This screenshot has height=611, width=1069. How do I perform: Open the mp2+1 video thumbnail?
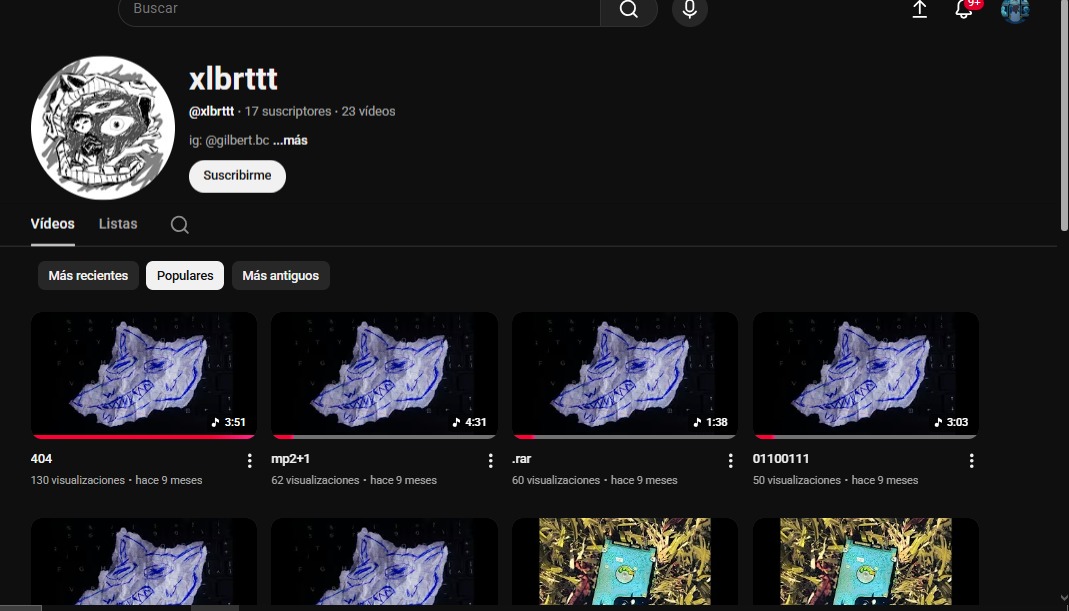tap(385, 375)
